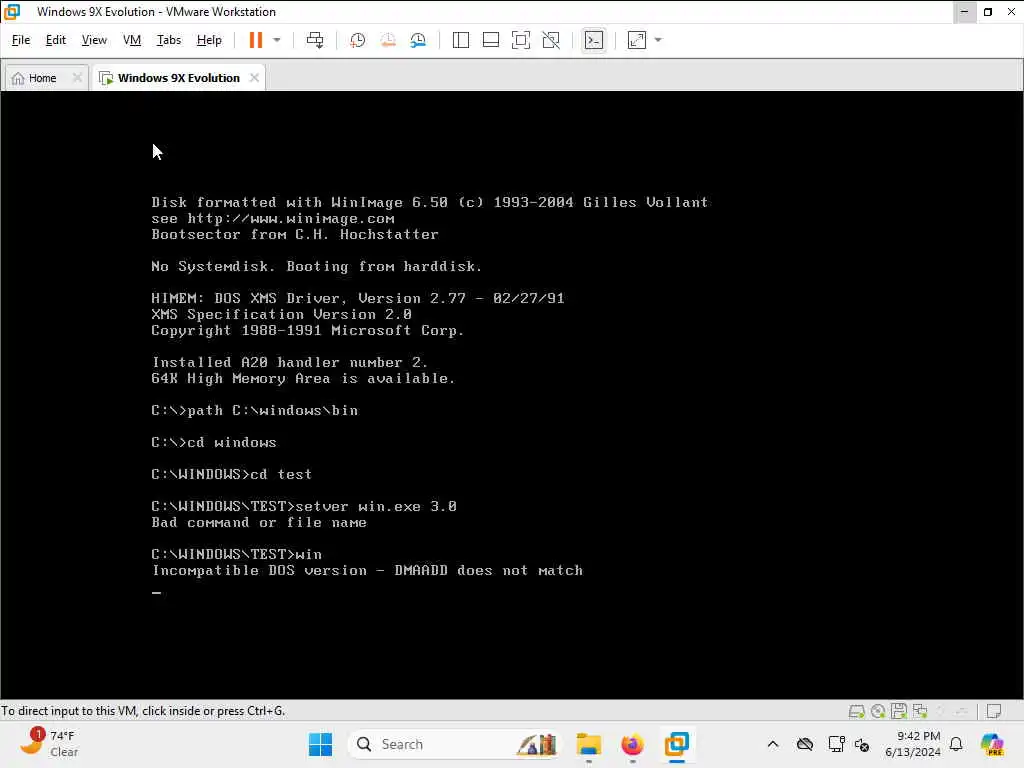Close the Home tab

click(77, 78)
